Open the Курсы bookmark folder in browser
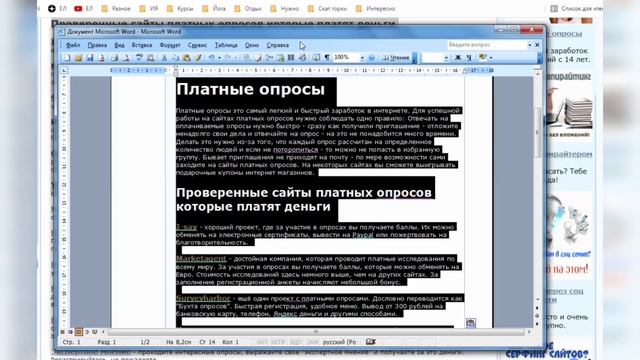This screenshot has height=360, width=640. [180, 9]
